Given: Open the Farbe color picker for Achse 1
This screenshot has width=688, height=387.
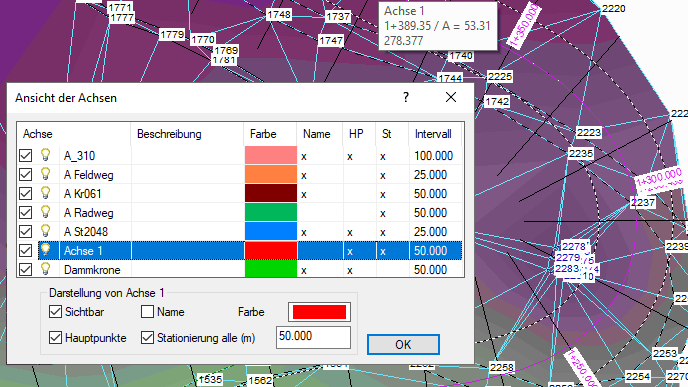Looking at the screenshot, I should tap(319, 312).
